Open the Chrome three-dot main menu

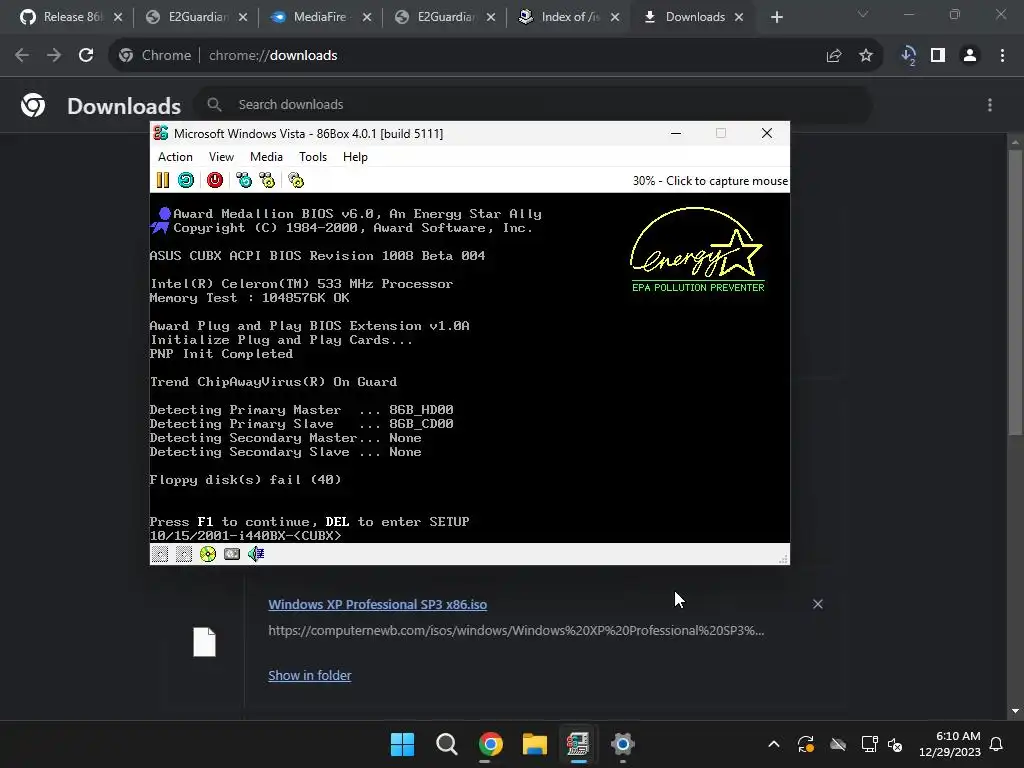tap(1002, 56)
